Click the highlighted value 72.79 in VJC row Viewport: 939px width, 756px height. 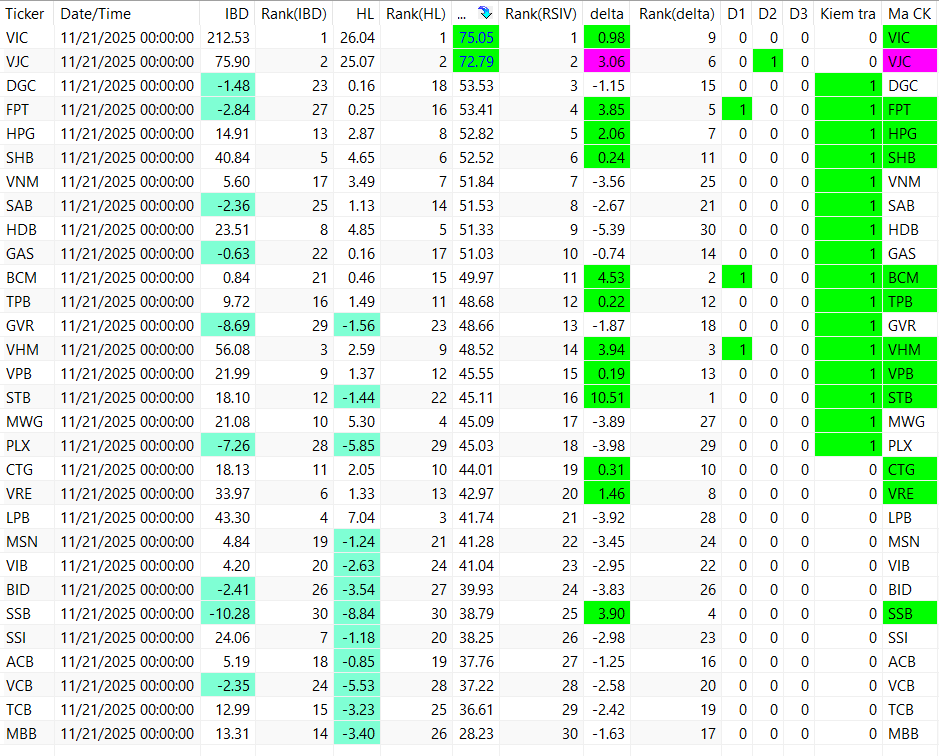tap(476, 62)
